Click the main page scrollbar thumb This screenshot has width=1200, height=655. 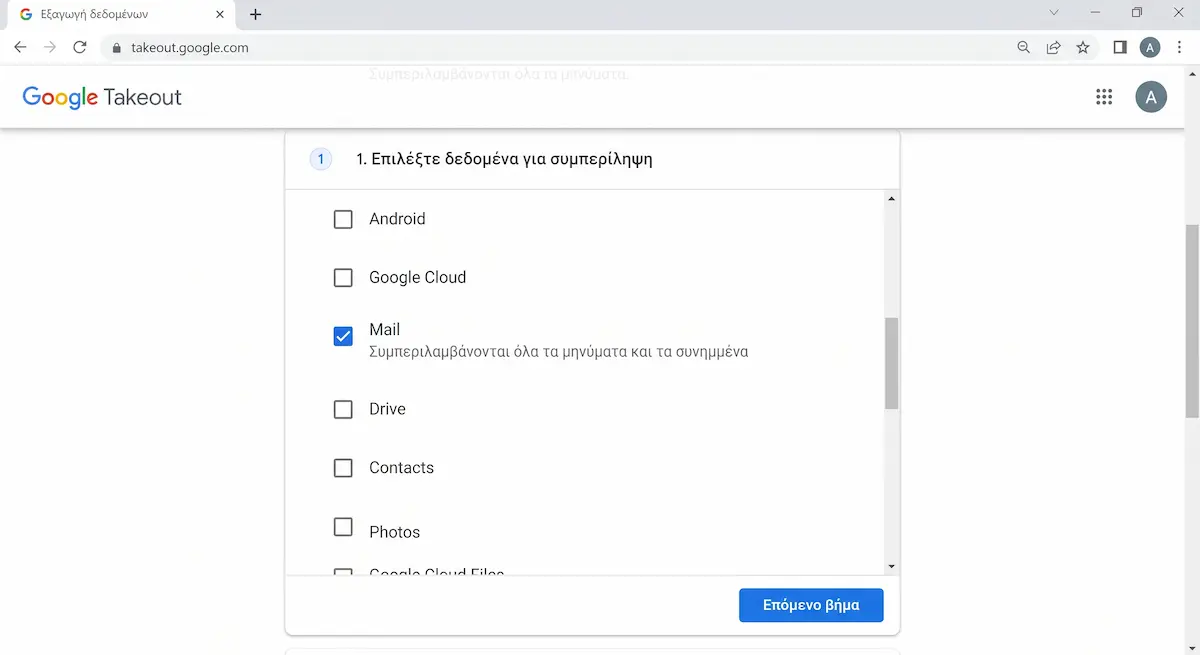tap(1192, 322)
